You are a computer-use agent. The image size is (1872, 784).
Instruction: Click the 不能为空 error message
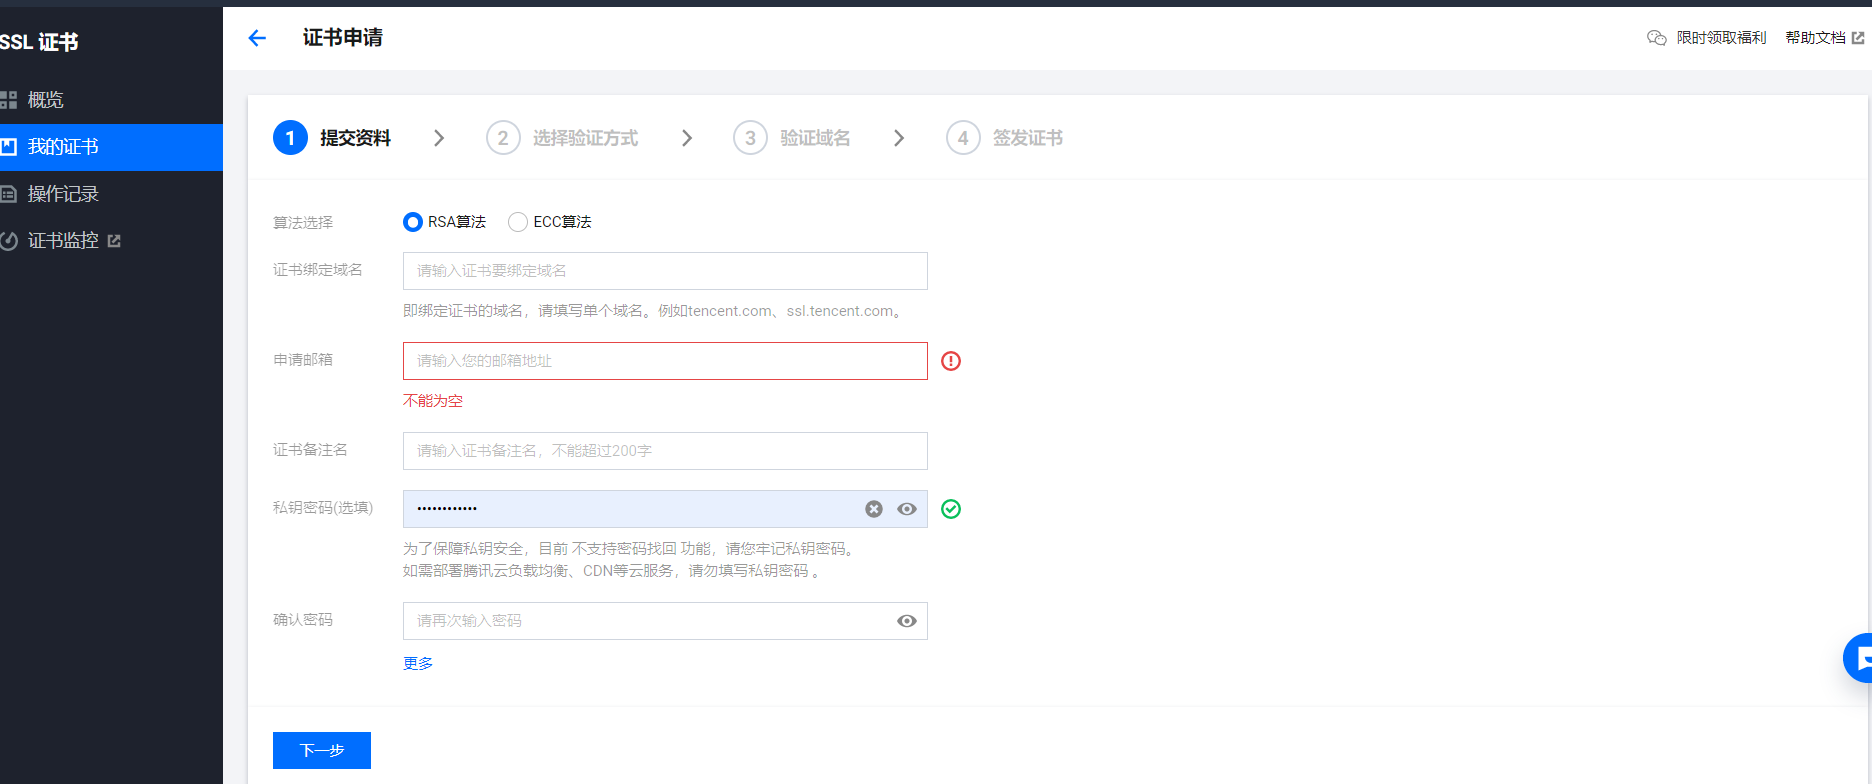click(x=433, y=401)
